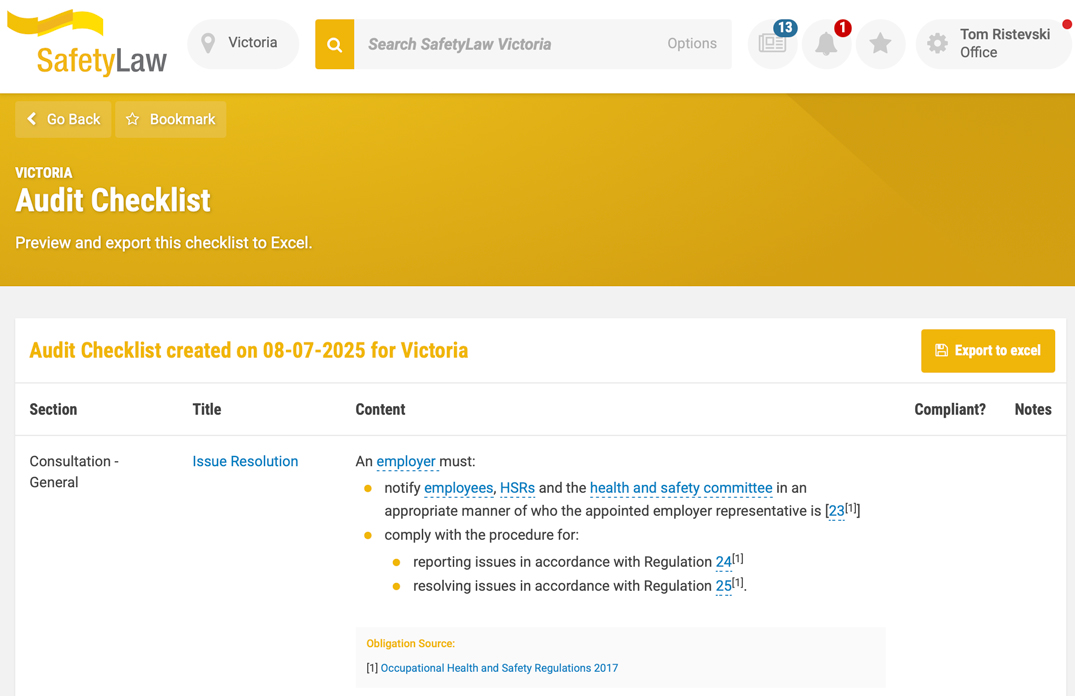Click the settings gear icon

pos(937,44)
